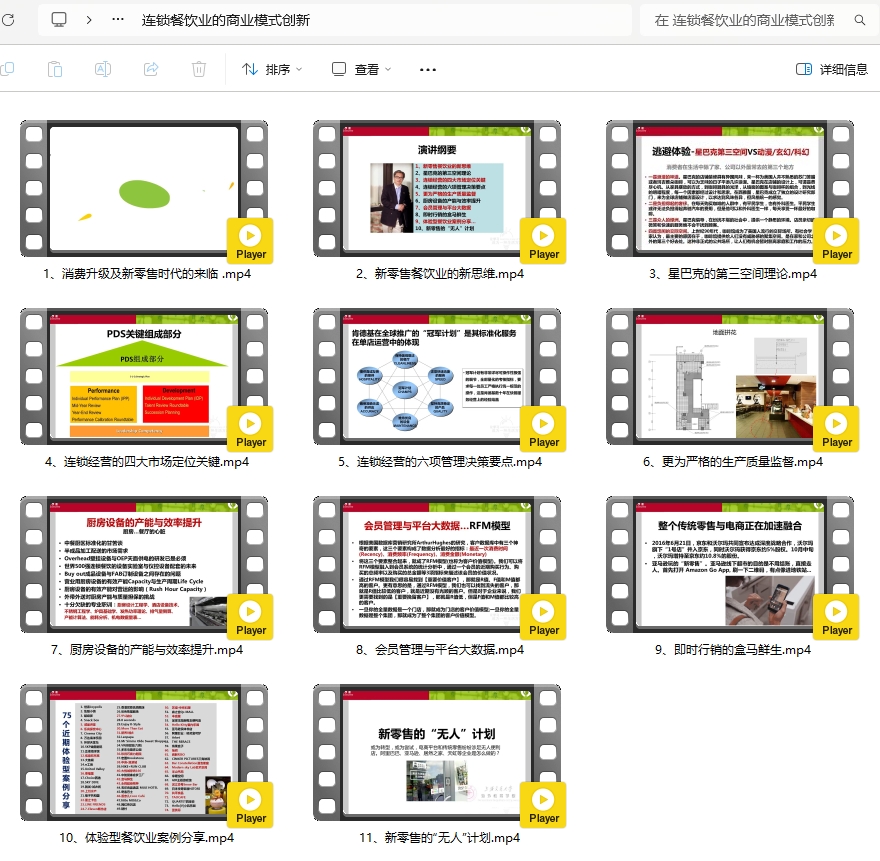Click the rename icon in the toolbar
This screenshot has width=880, height=861.
(x=102, y=69)
